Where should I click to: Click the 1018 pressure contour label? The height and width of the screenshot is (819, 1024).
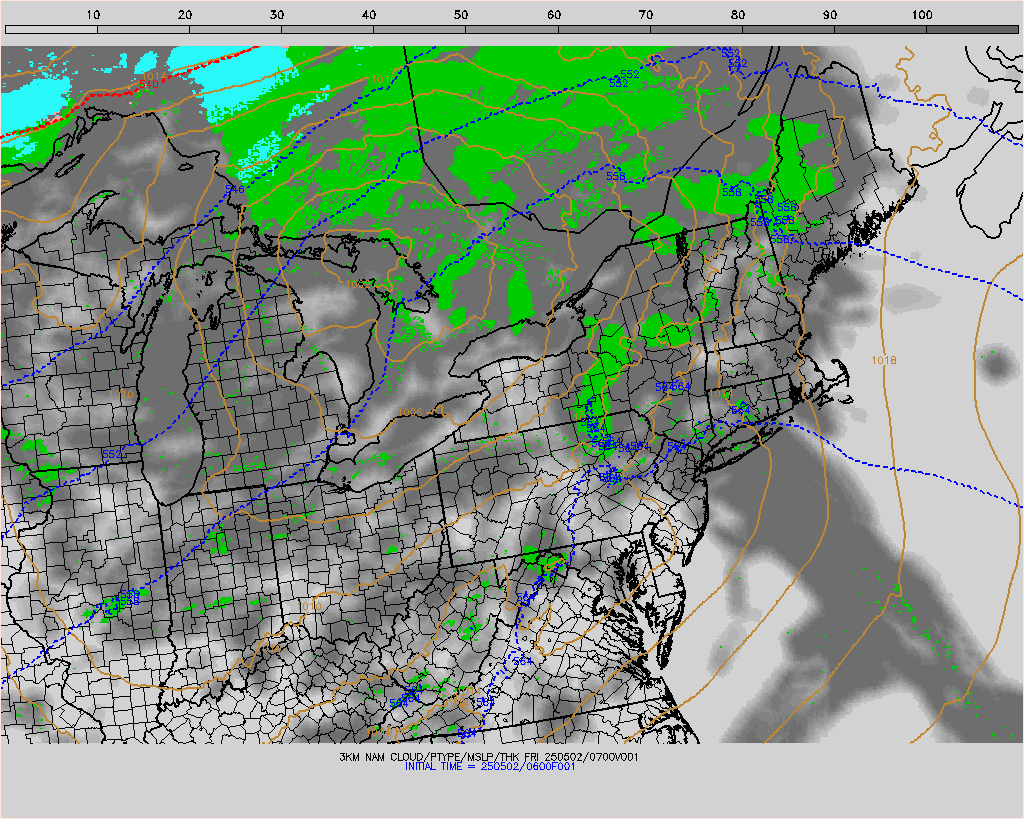(x=884, y=360)
